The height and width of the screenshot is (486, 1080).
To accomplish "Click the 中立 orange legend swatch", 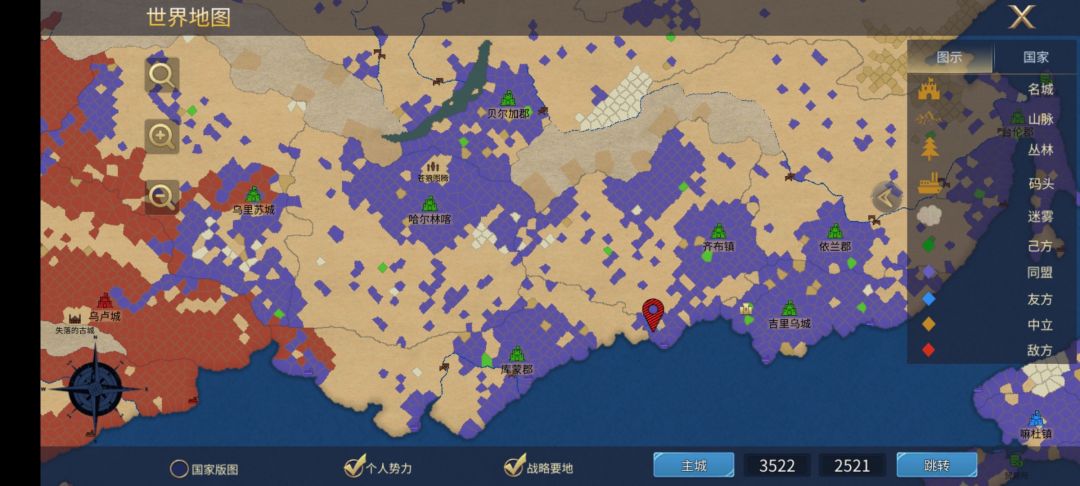I will (929, 324).
